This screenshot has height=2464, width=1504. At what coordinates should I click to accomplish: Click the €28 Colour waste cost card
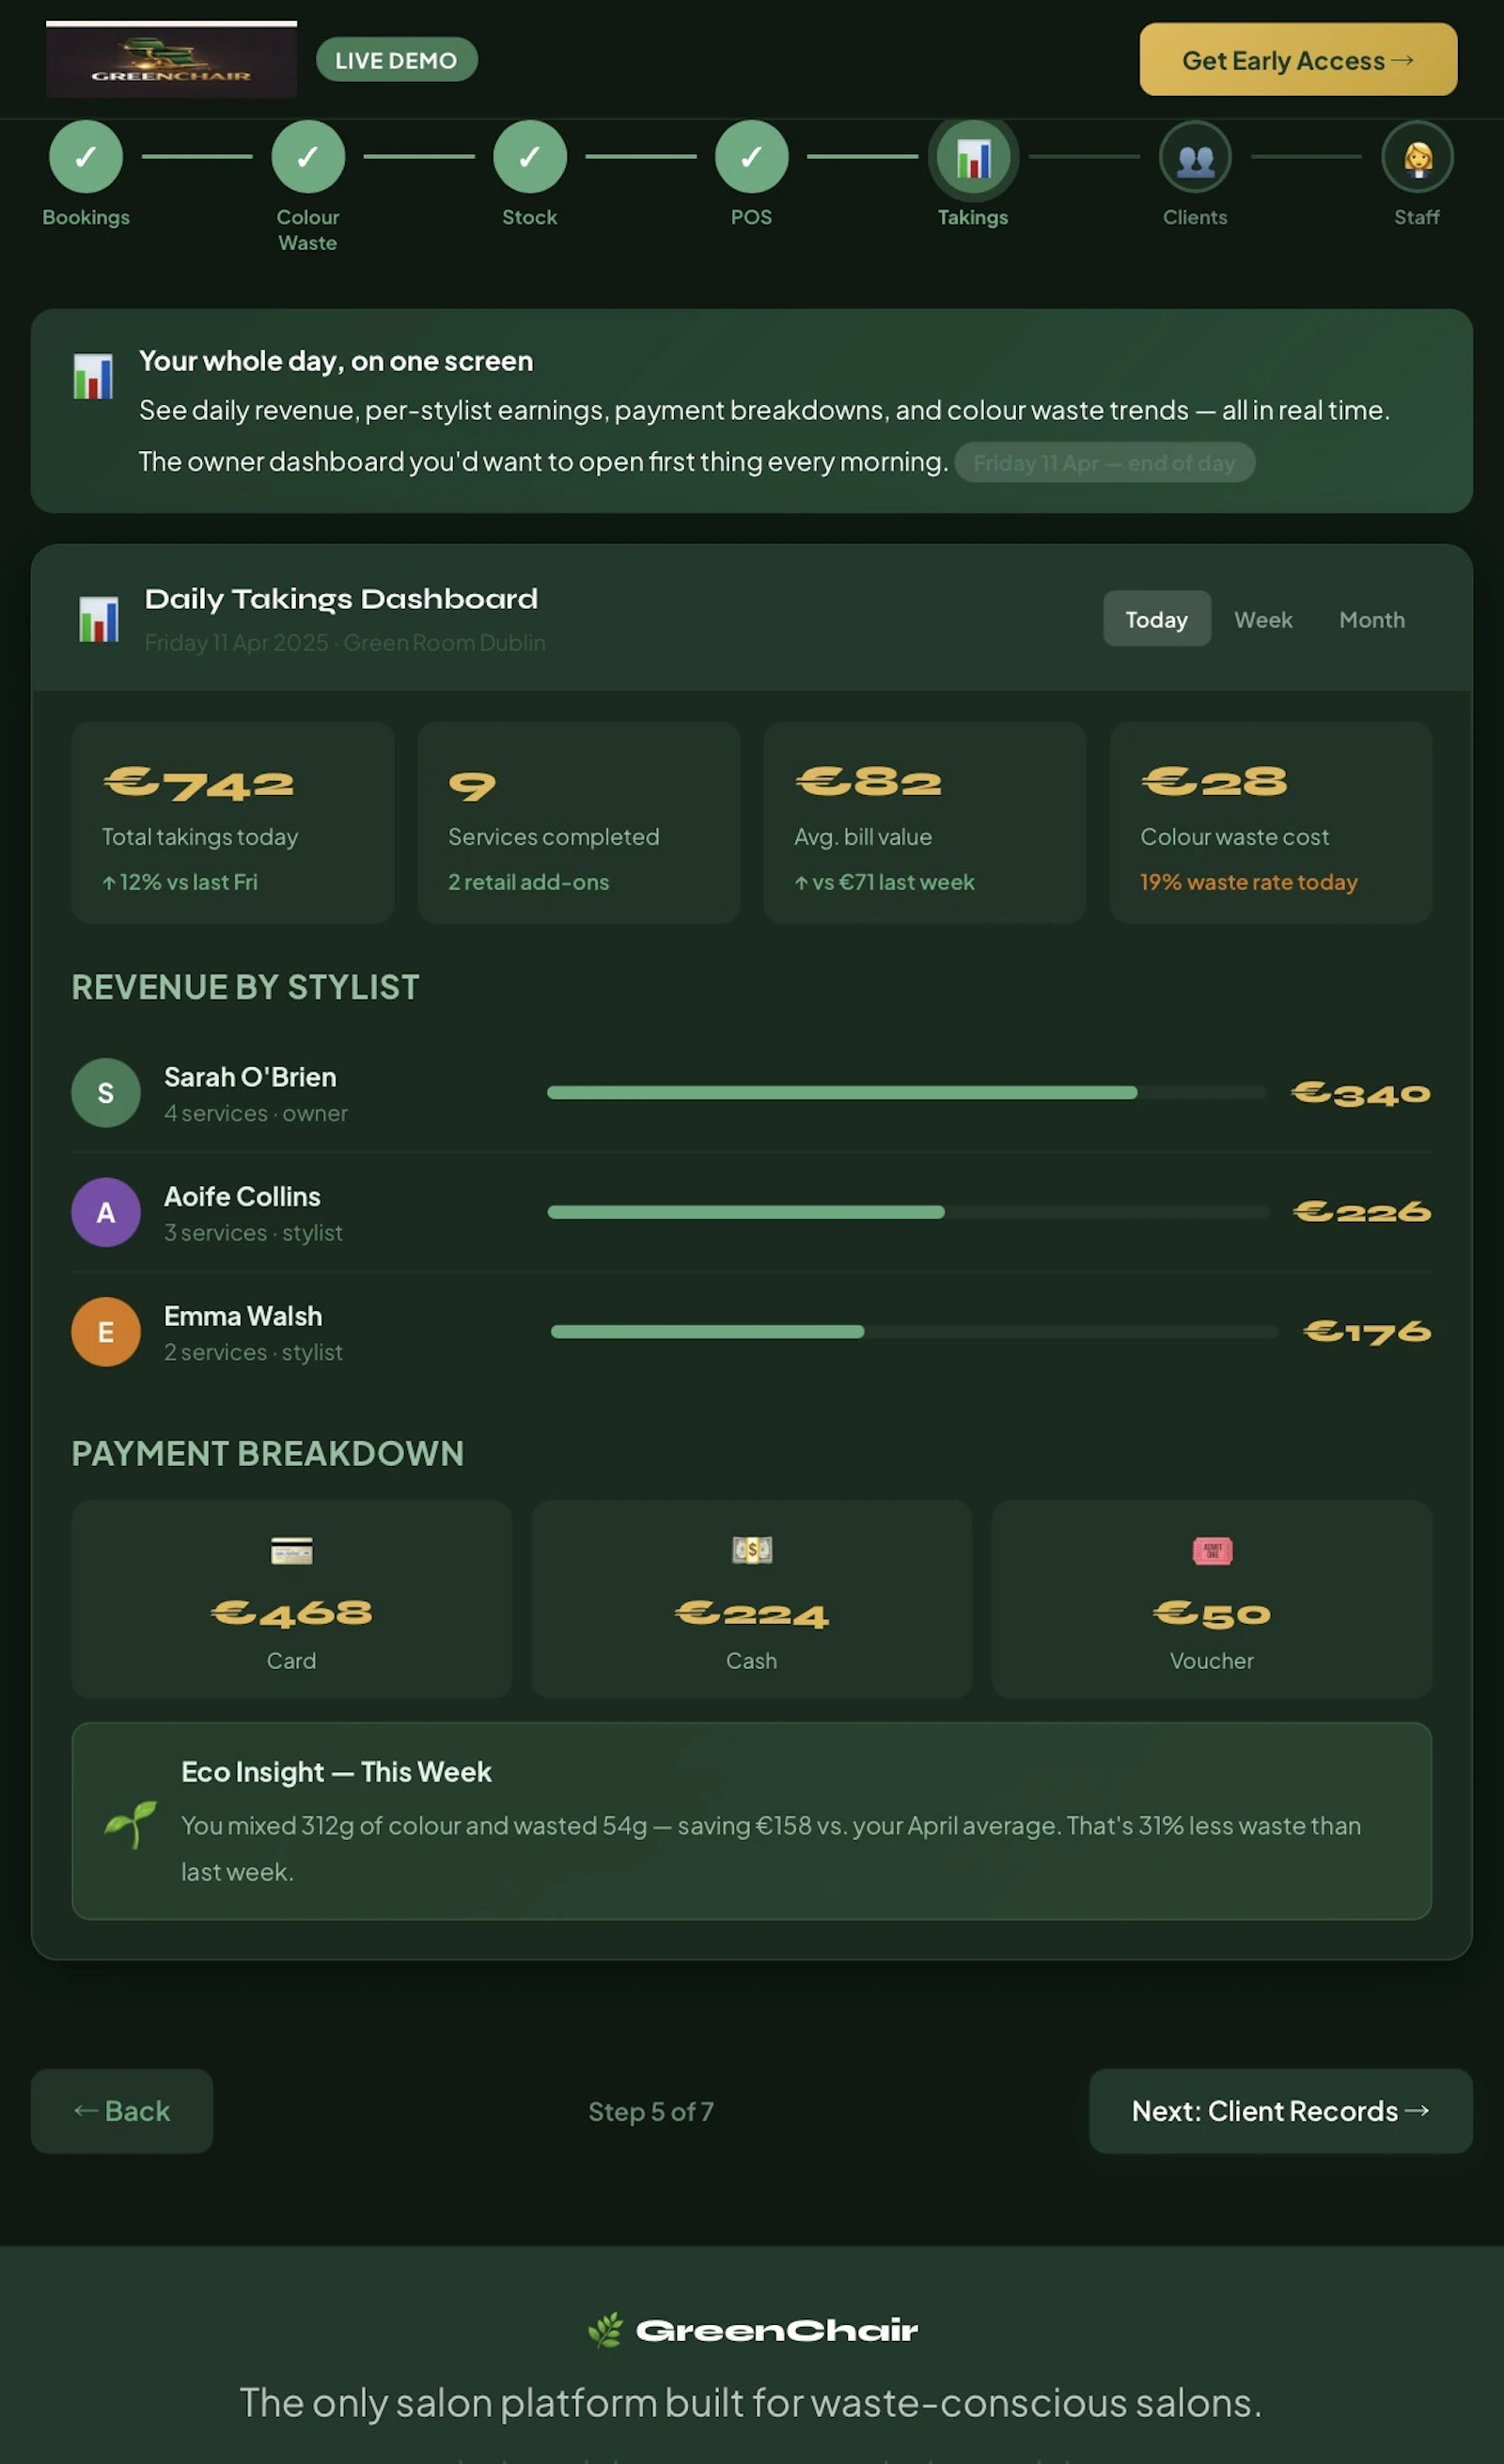tap(1271, 823)
